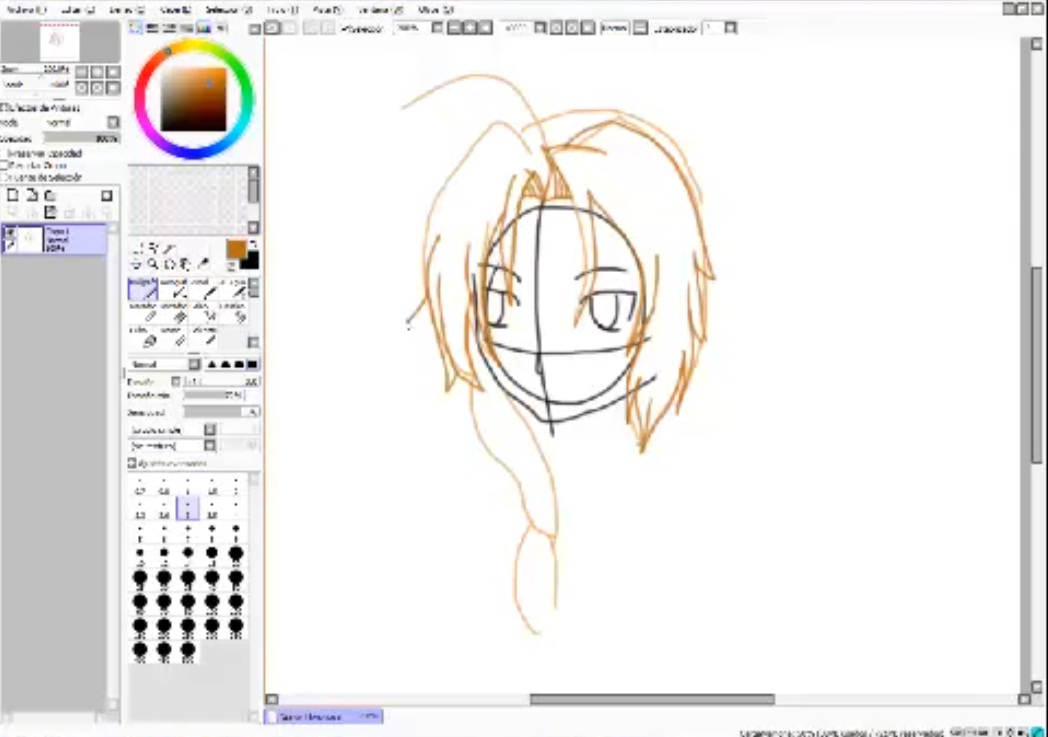Viewport: 1048px width, 737px height.
Task: Select the selection pen tool
Action: [204, 314]
